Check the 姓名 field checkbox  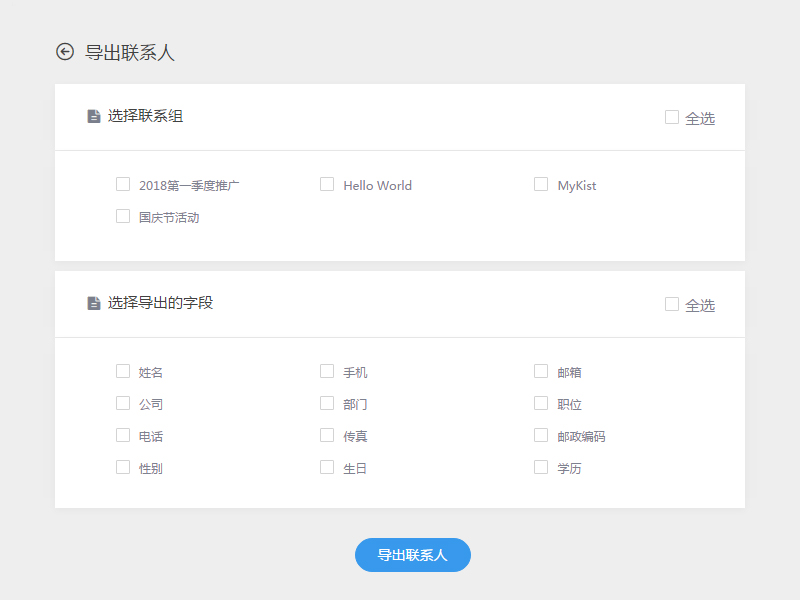tap(123, 371)
